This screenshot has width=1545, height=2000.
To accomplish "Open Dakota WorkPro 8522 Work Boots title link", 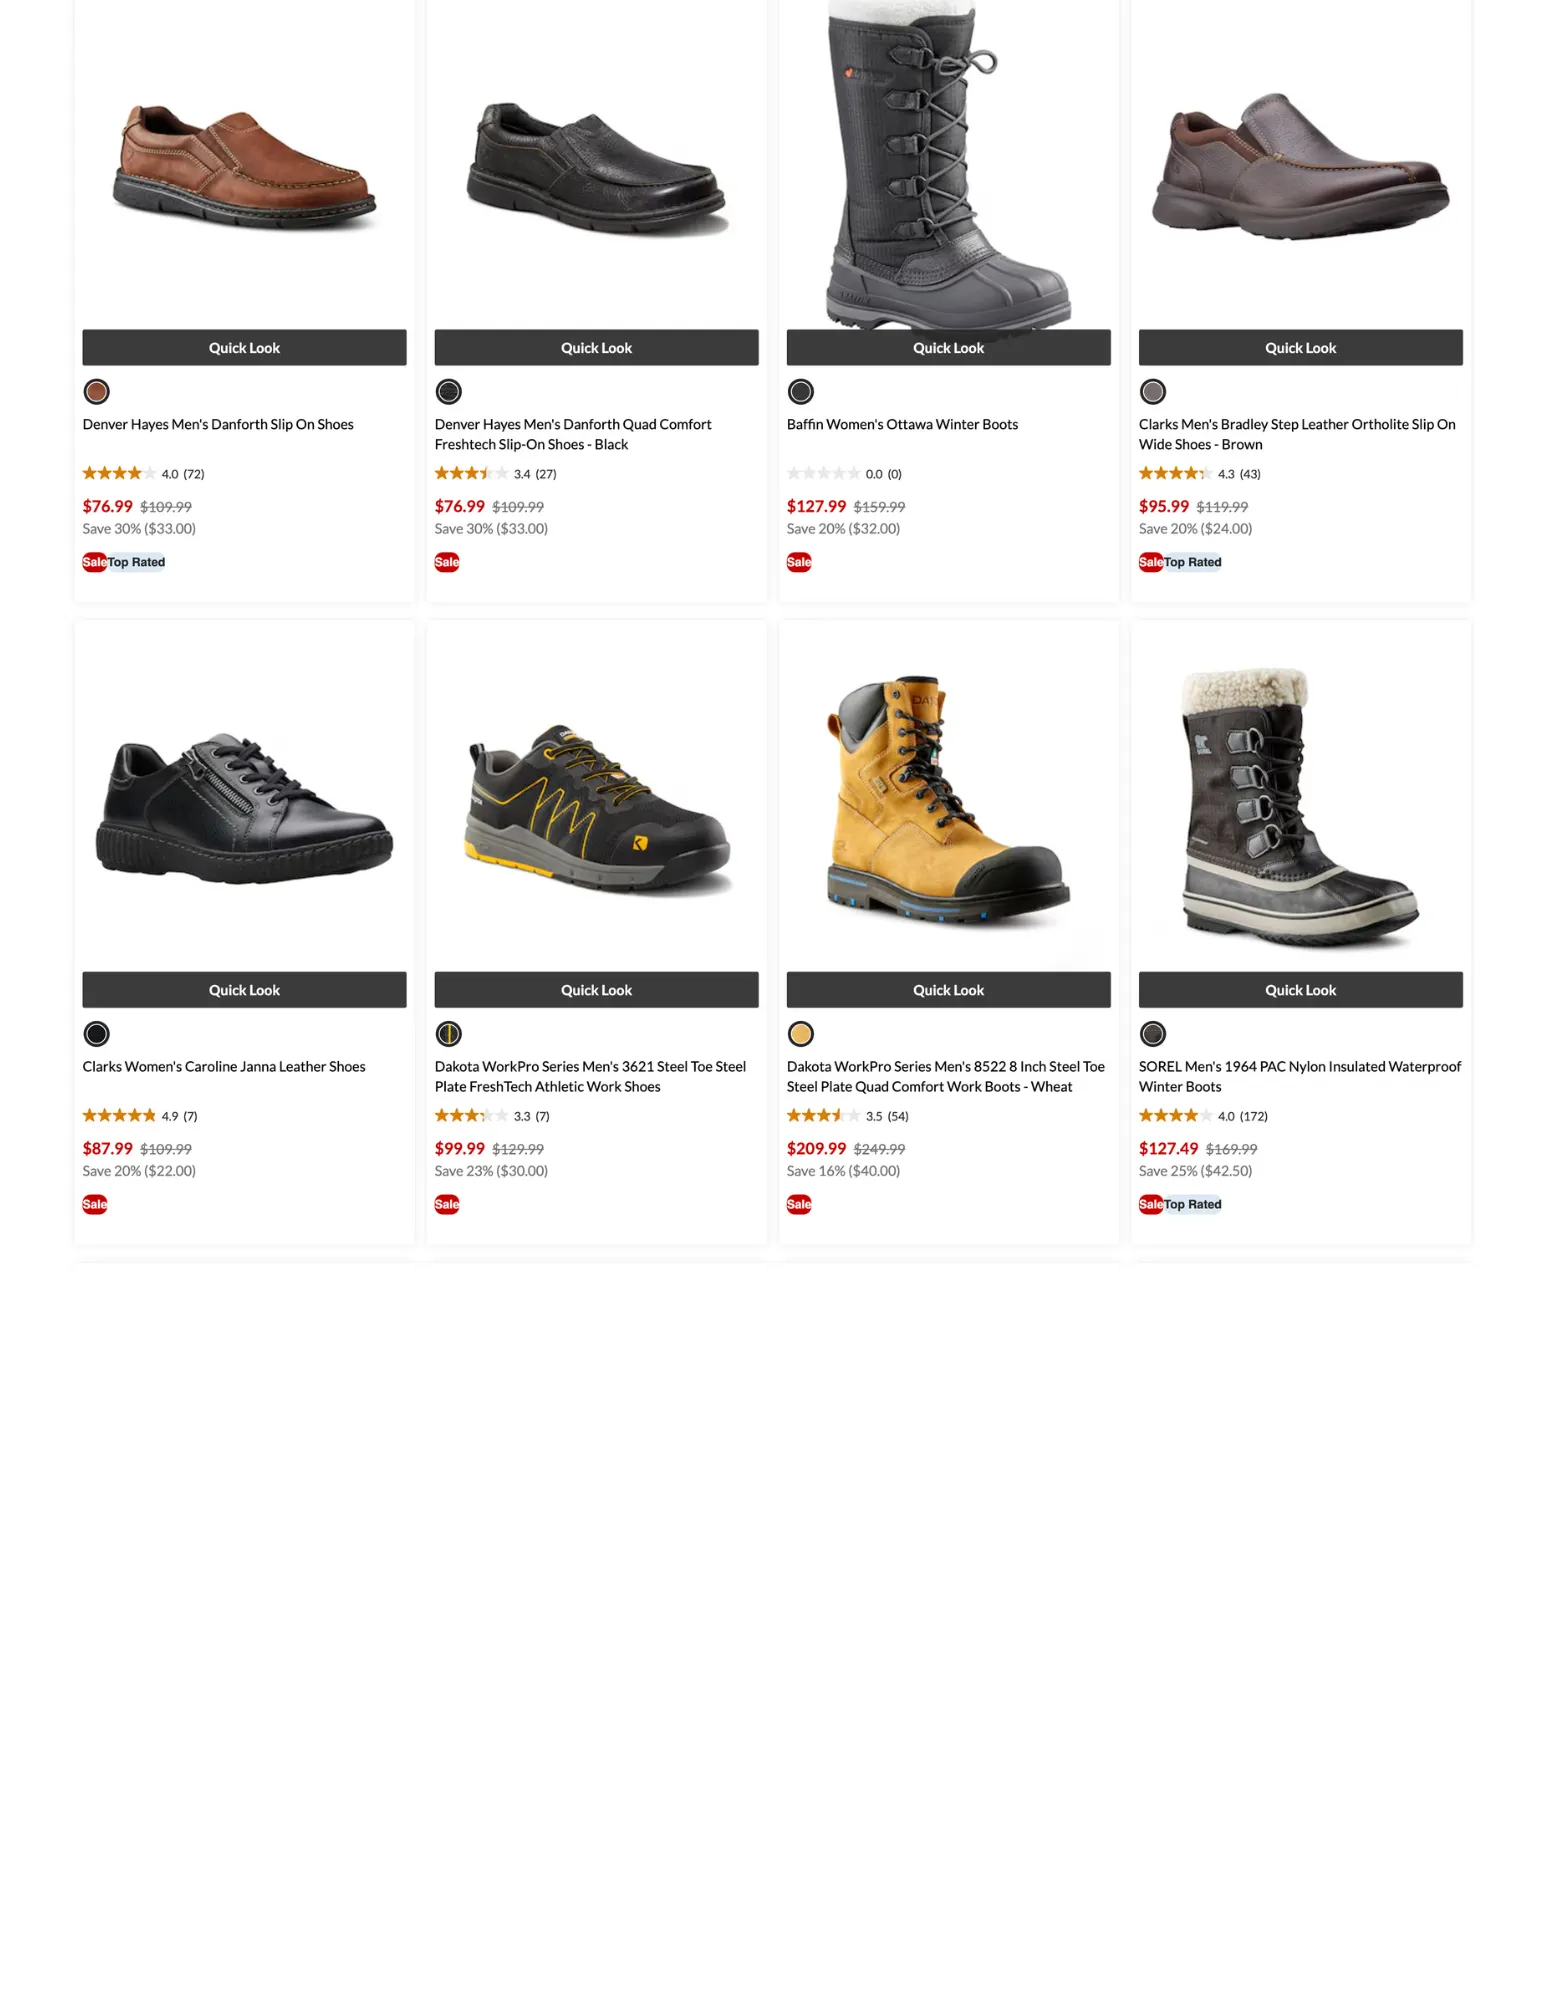I will click(945, 1076).
